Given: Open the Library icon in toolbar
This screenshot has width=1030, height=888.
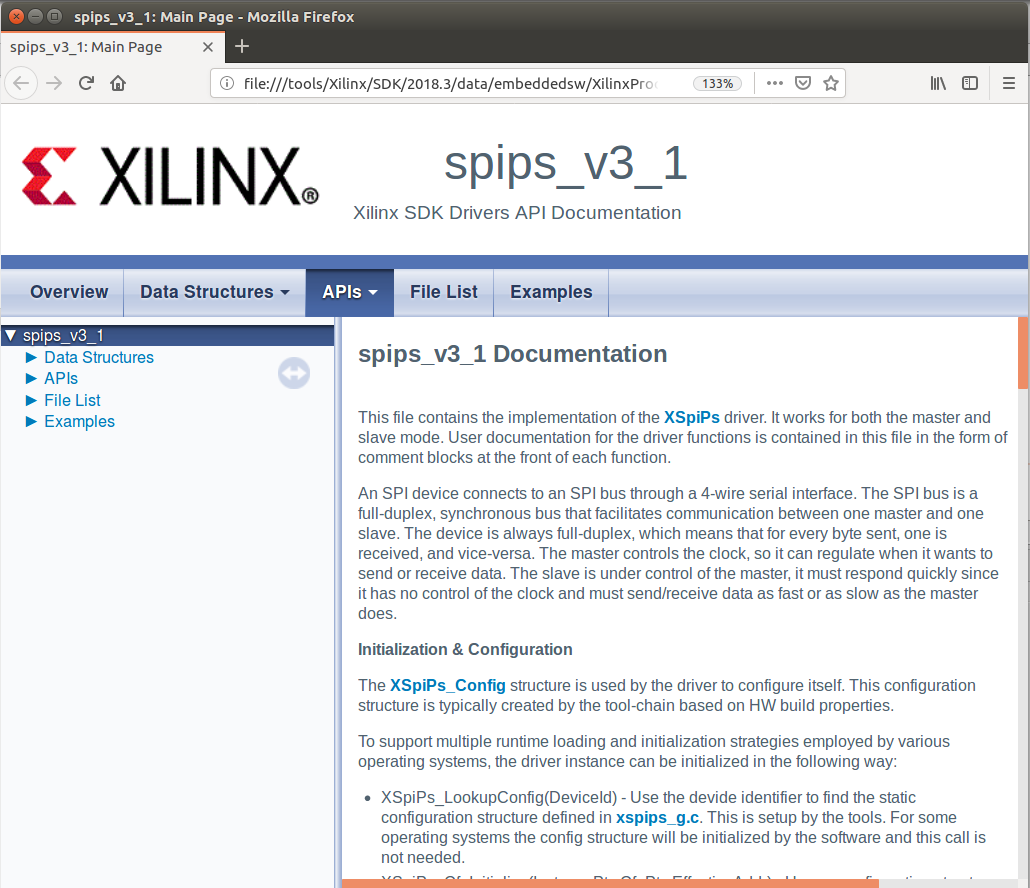Looking at the screenshot, I should [x=938, y=83].
